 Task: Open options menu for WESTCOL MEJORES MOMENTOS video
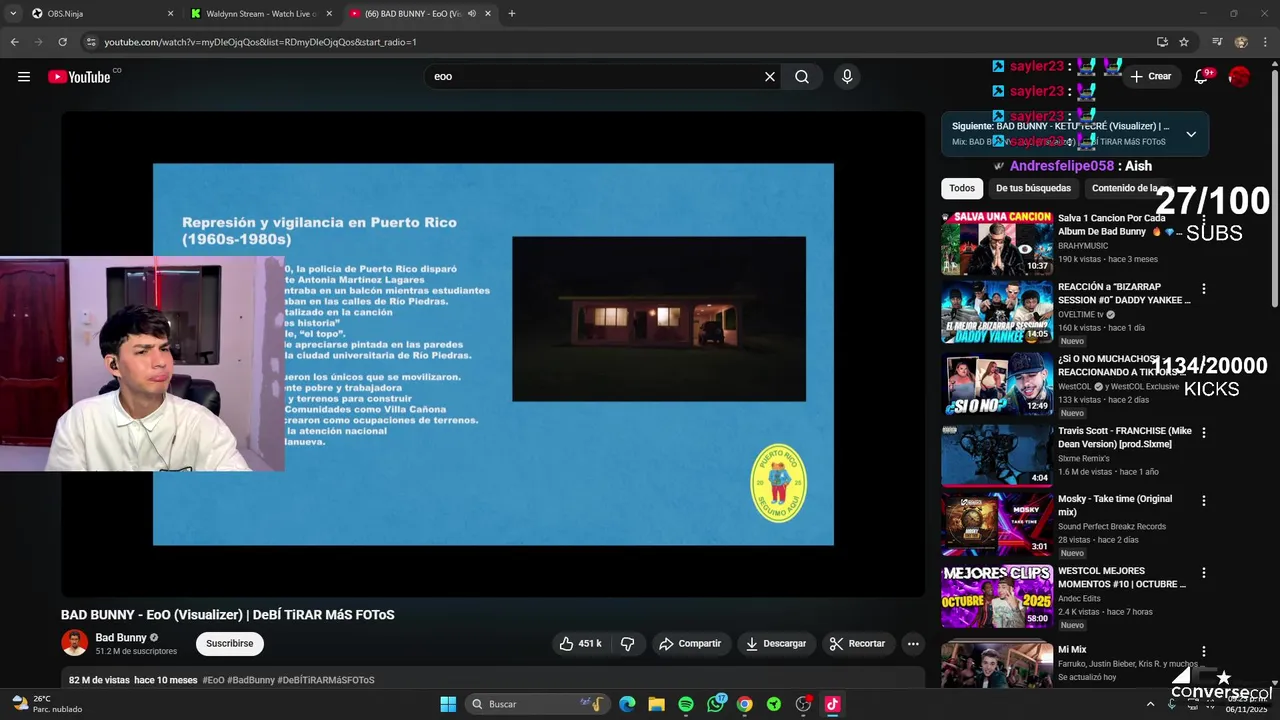click(1204, 573)
